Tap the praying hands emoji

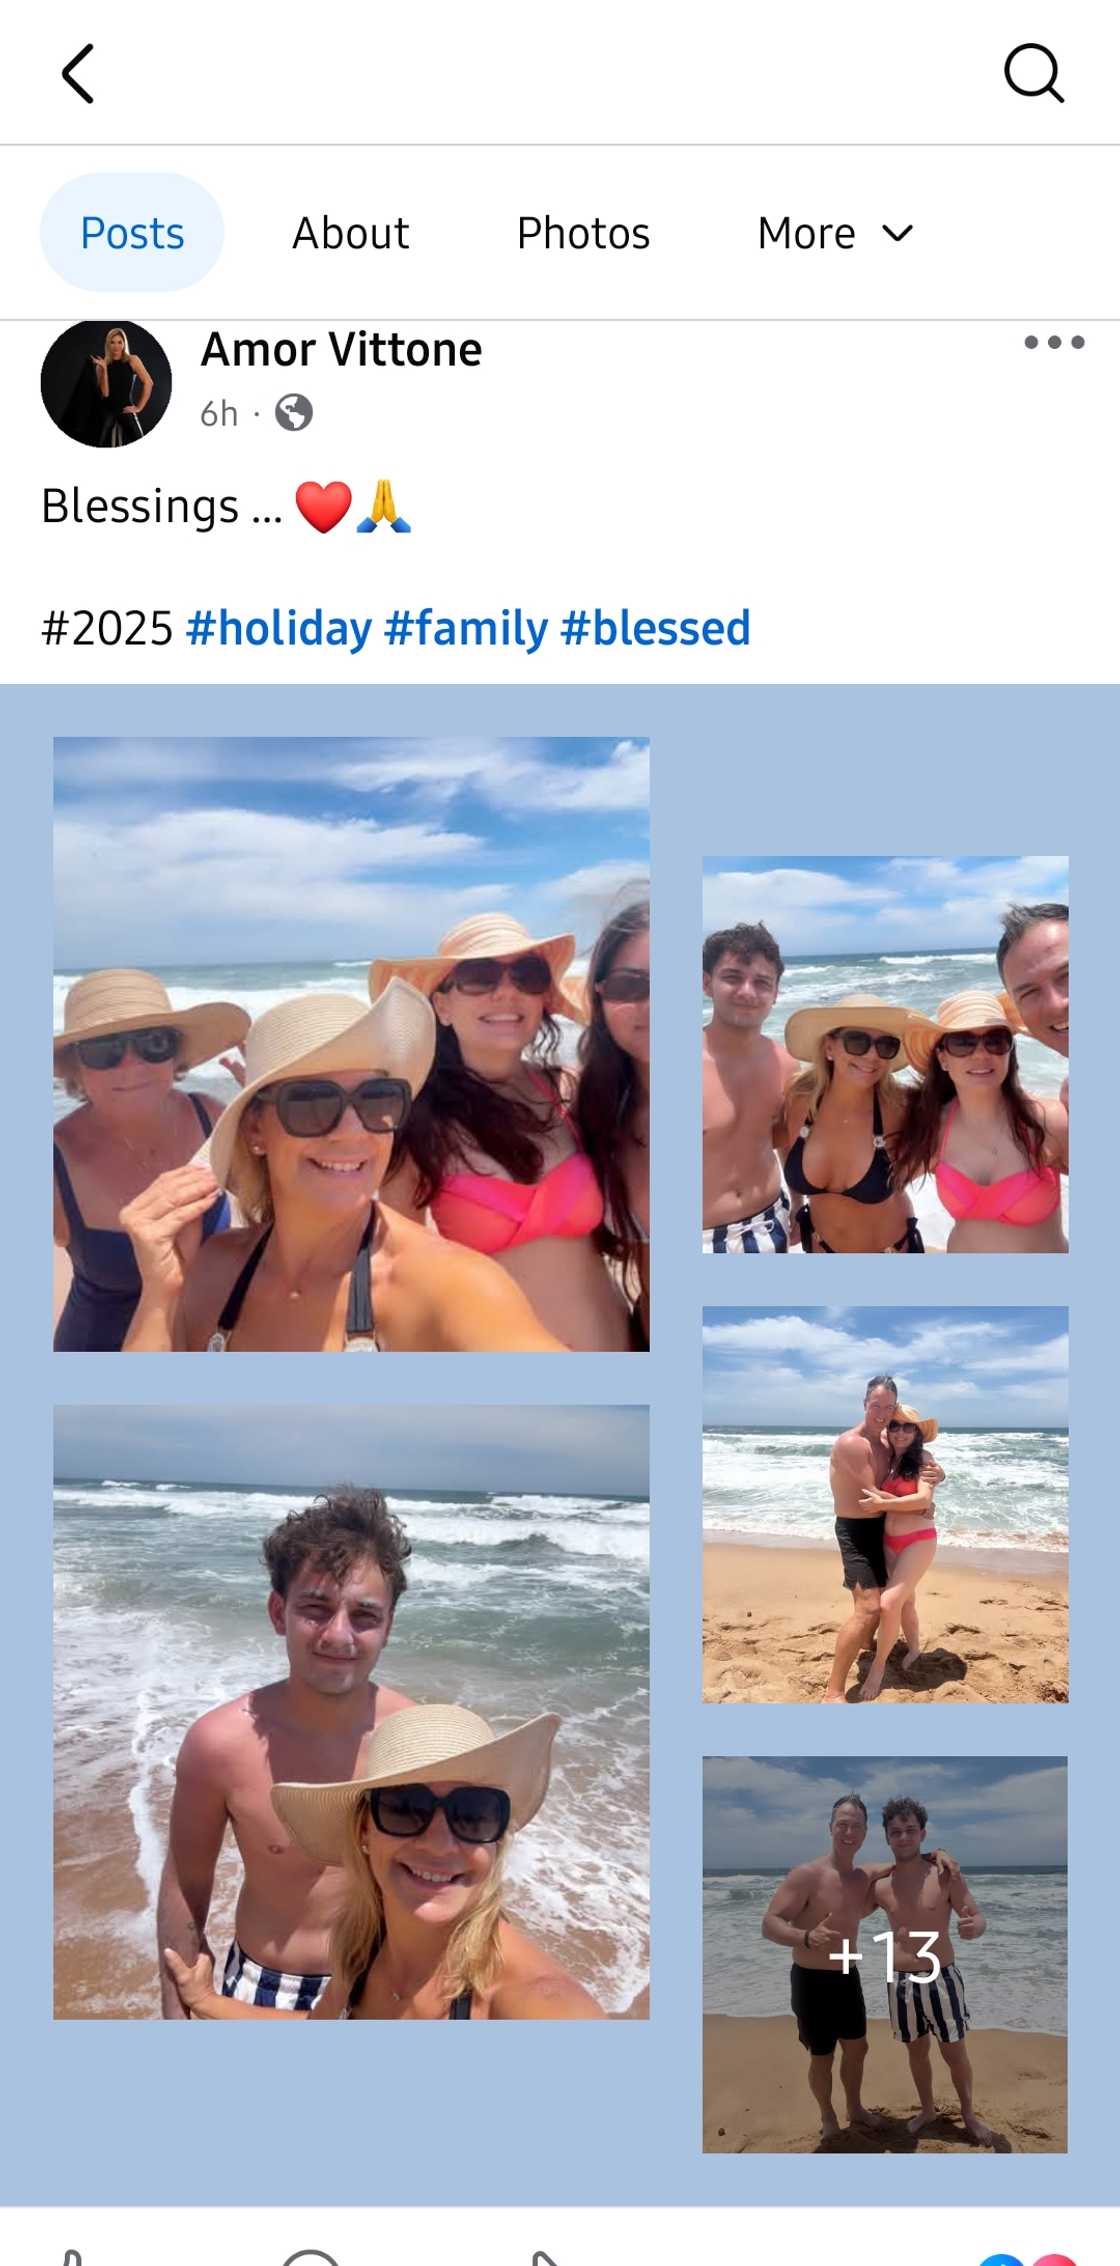(384, 506)
